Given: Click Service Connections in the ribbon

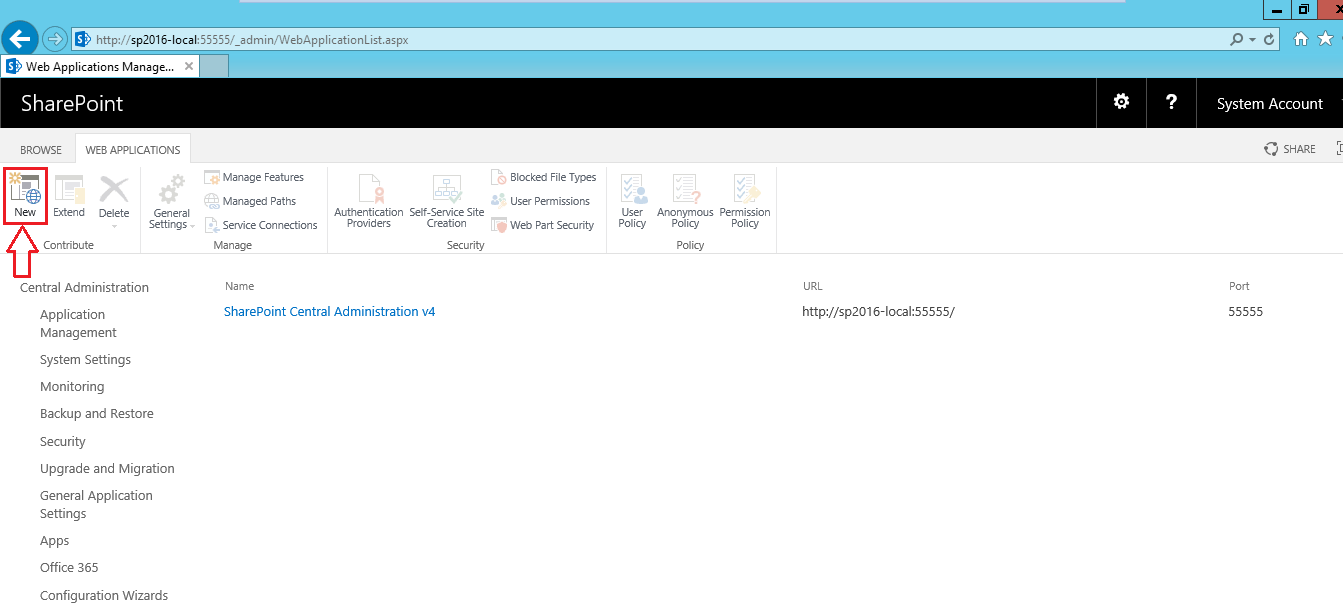Looking at the screenshot, I should click(261, 225).
